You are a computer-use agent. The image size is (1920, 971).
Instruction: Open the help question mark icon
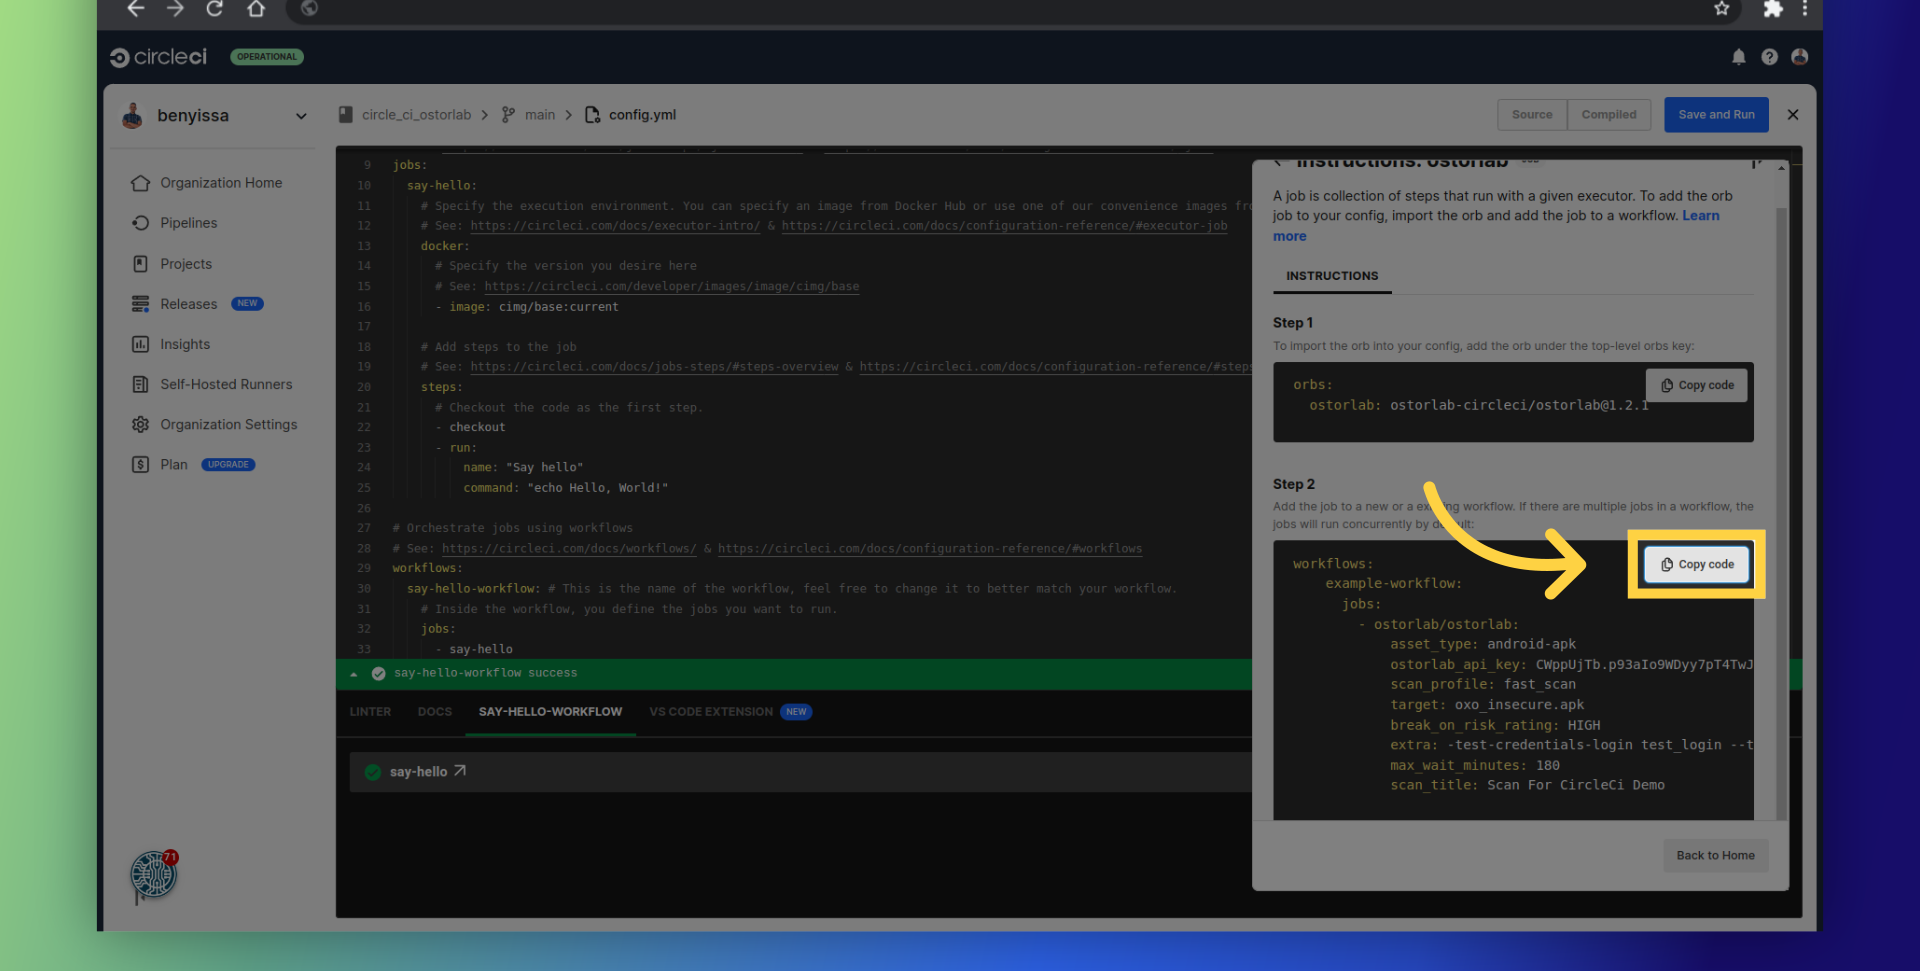1769,57
